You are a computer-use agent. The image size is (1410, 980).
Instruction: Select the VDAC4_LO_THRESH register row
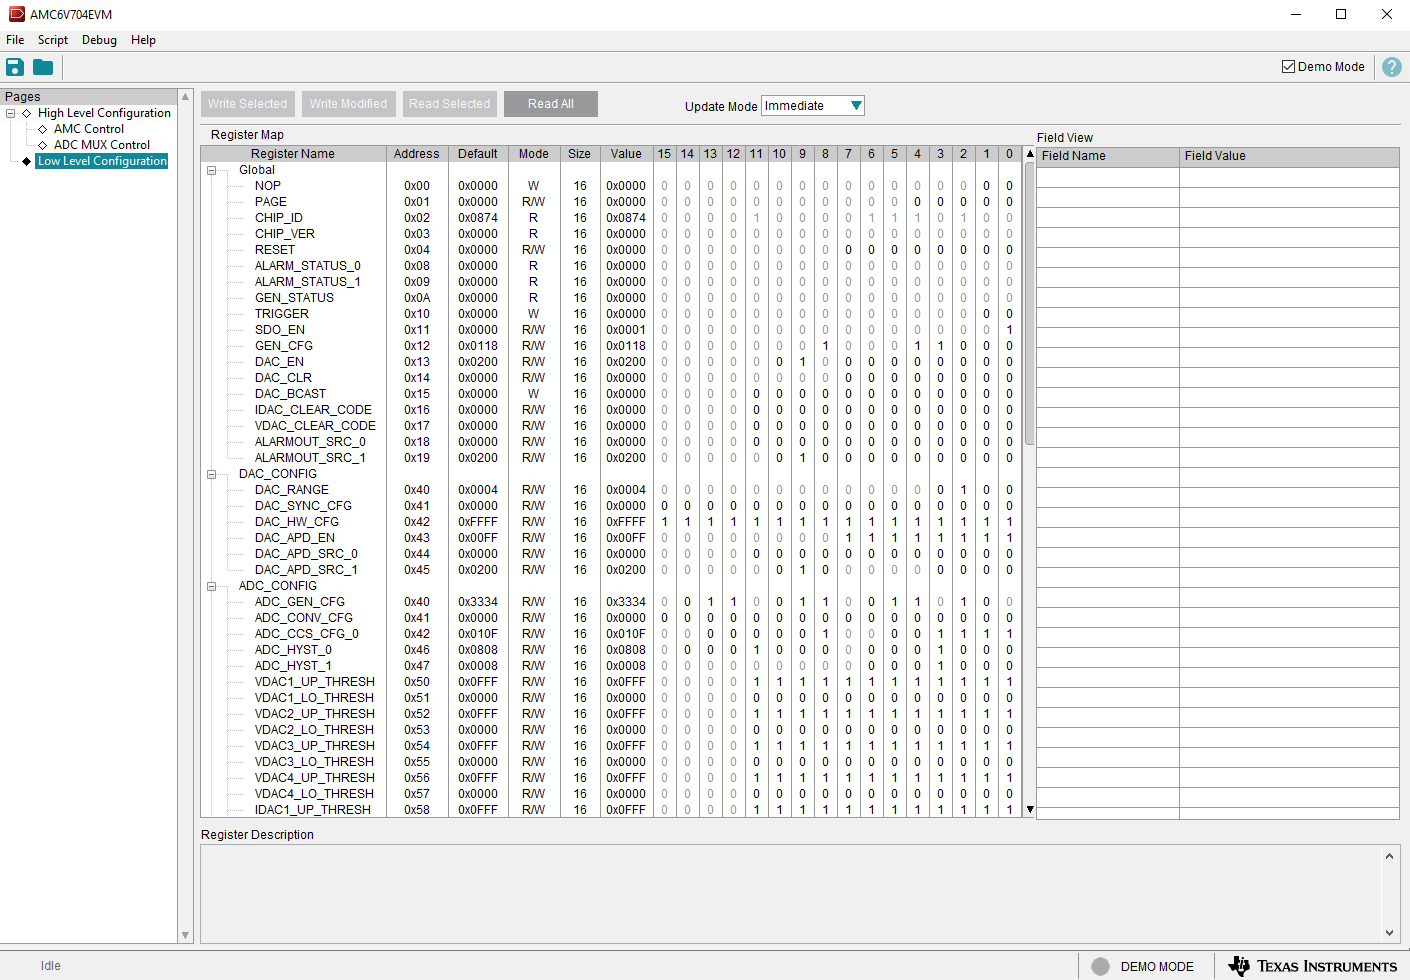coord(611,794)
